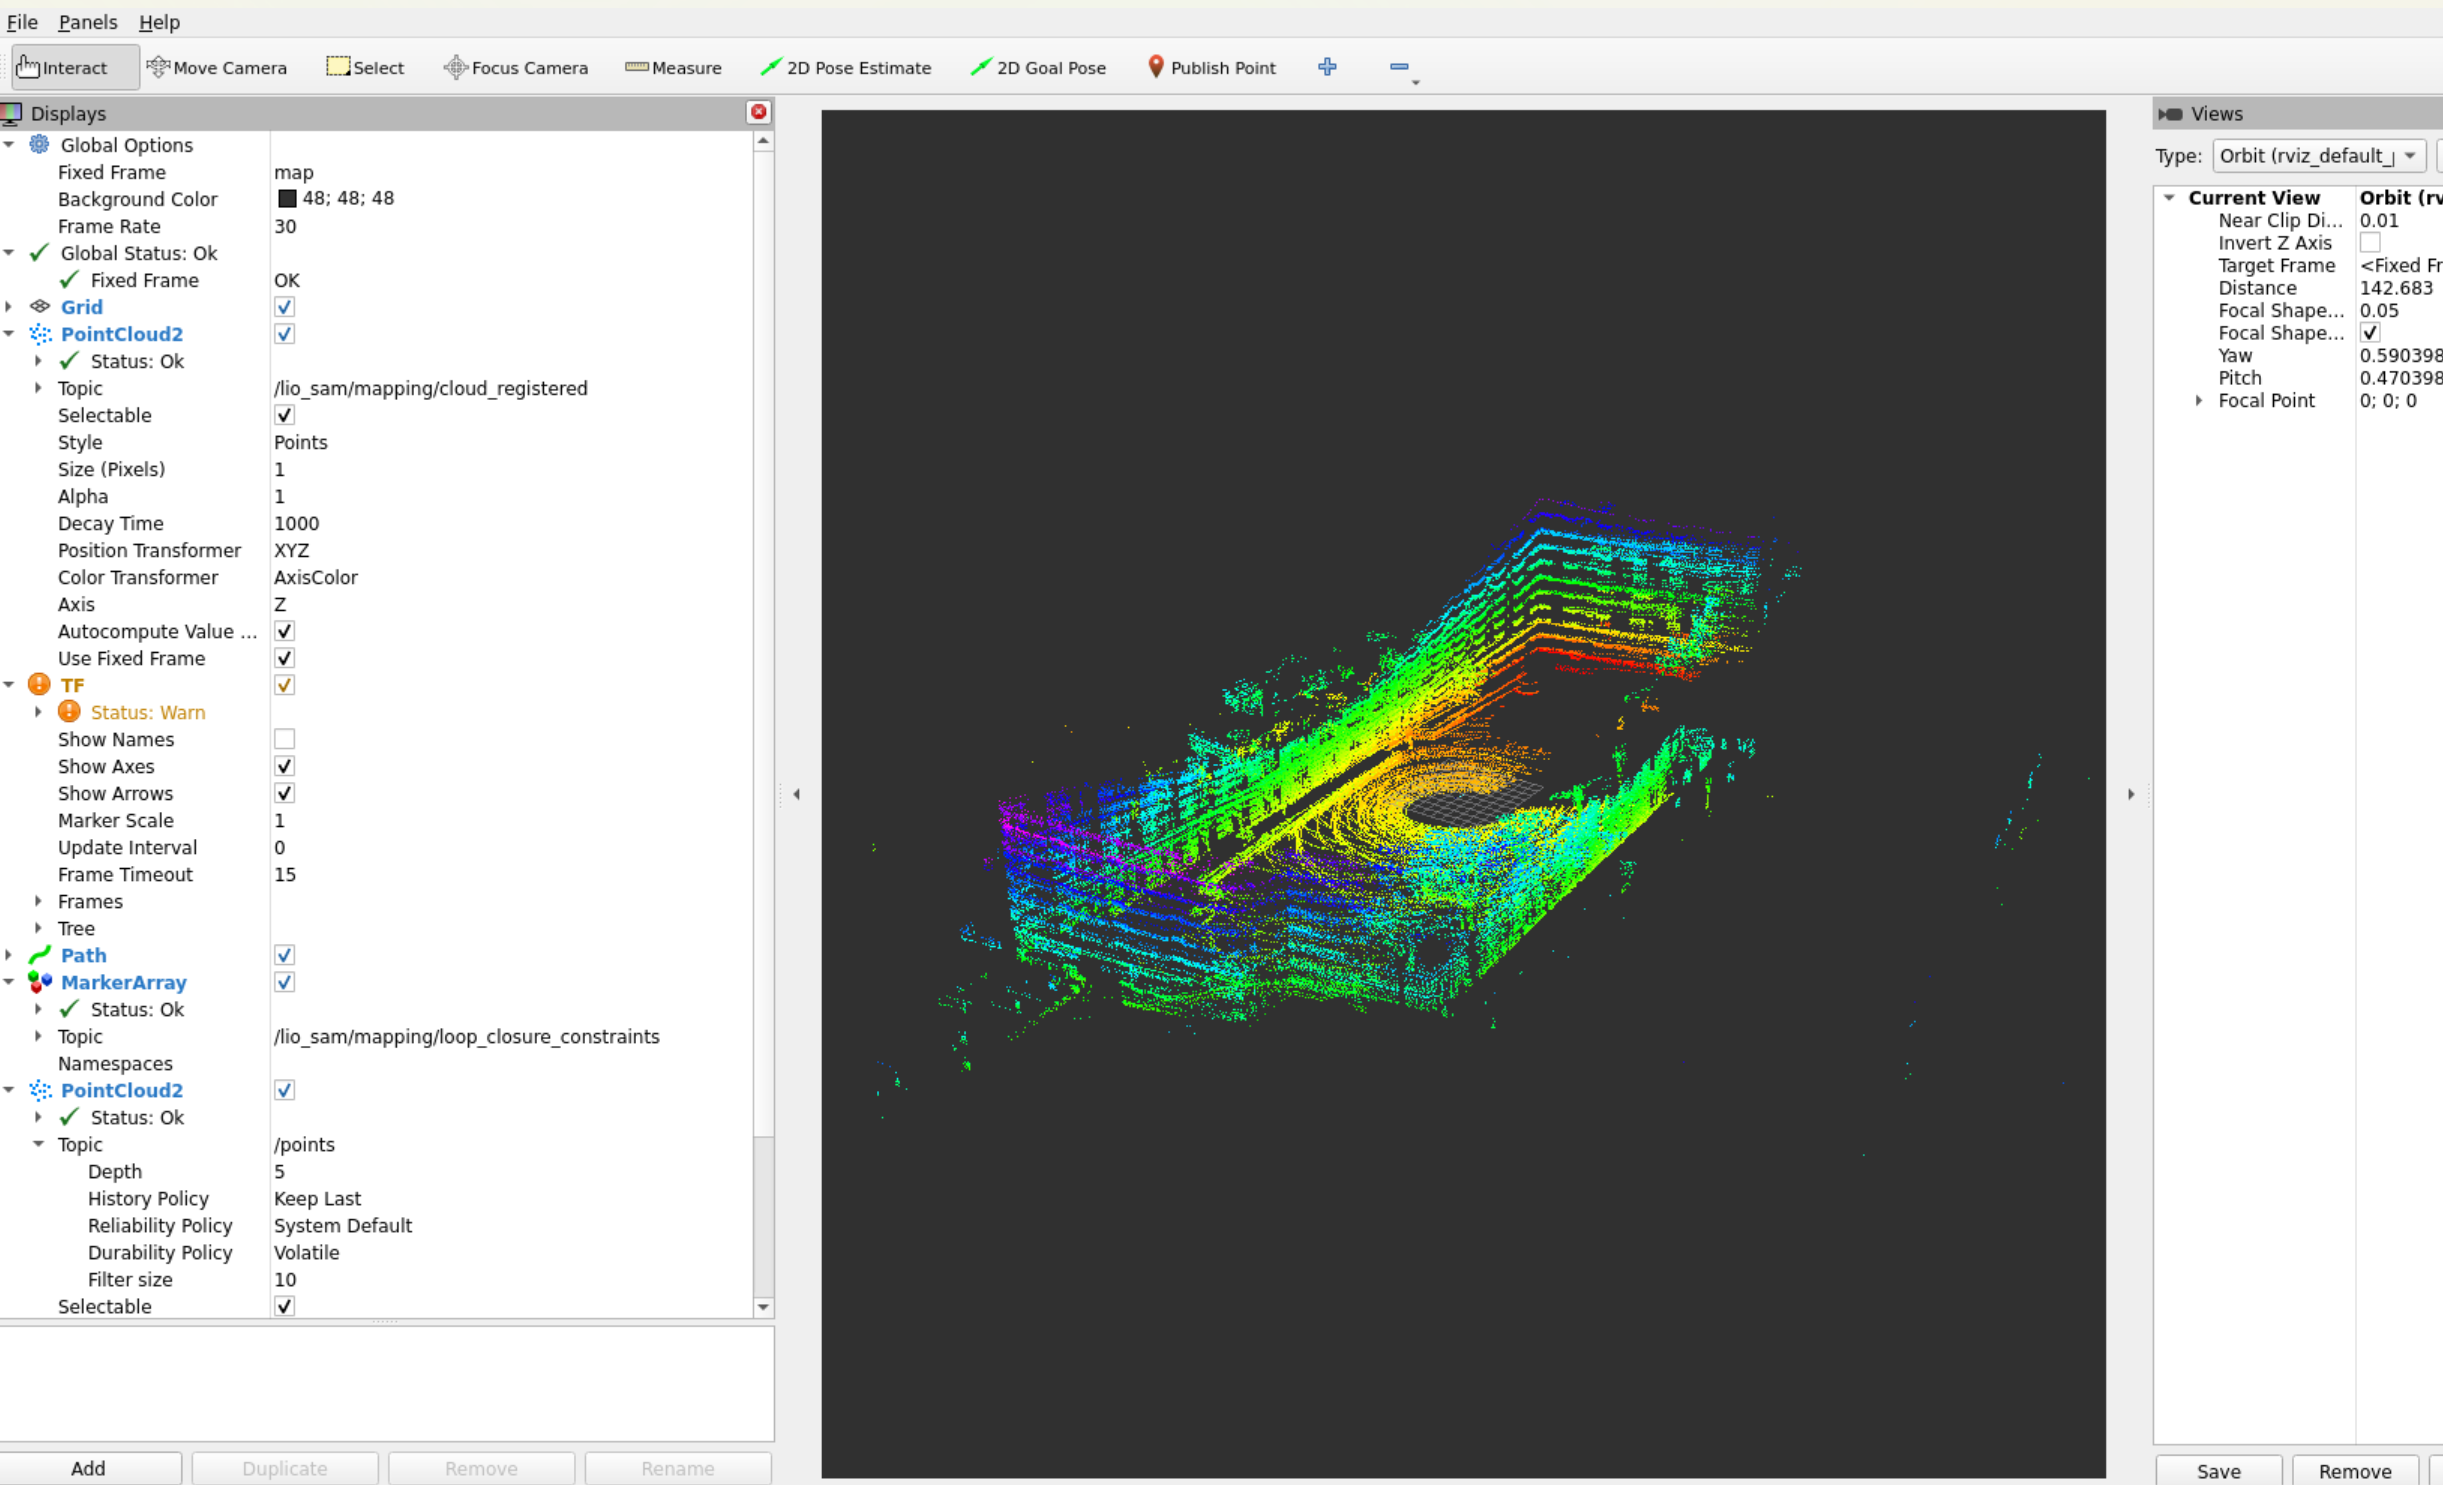Select the Move Camera tool
This screenshot has height=1485, width=2443.
[217, 67]
